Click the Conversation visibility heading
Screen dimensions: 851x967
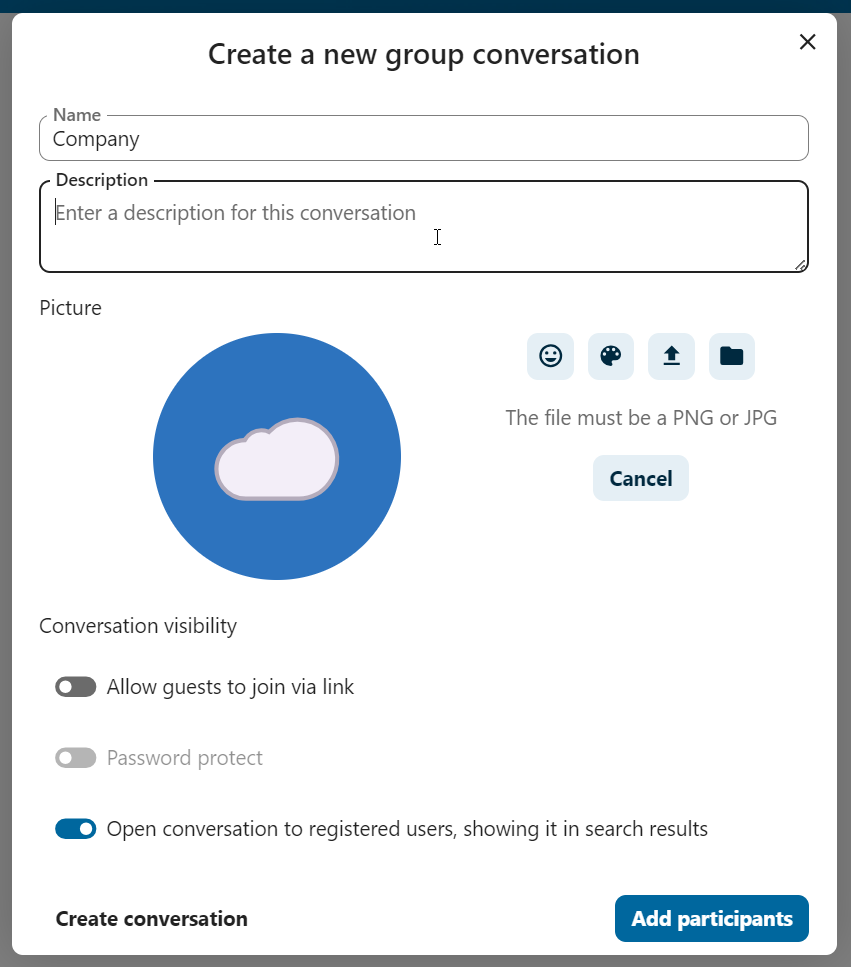138,626
